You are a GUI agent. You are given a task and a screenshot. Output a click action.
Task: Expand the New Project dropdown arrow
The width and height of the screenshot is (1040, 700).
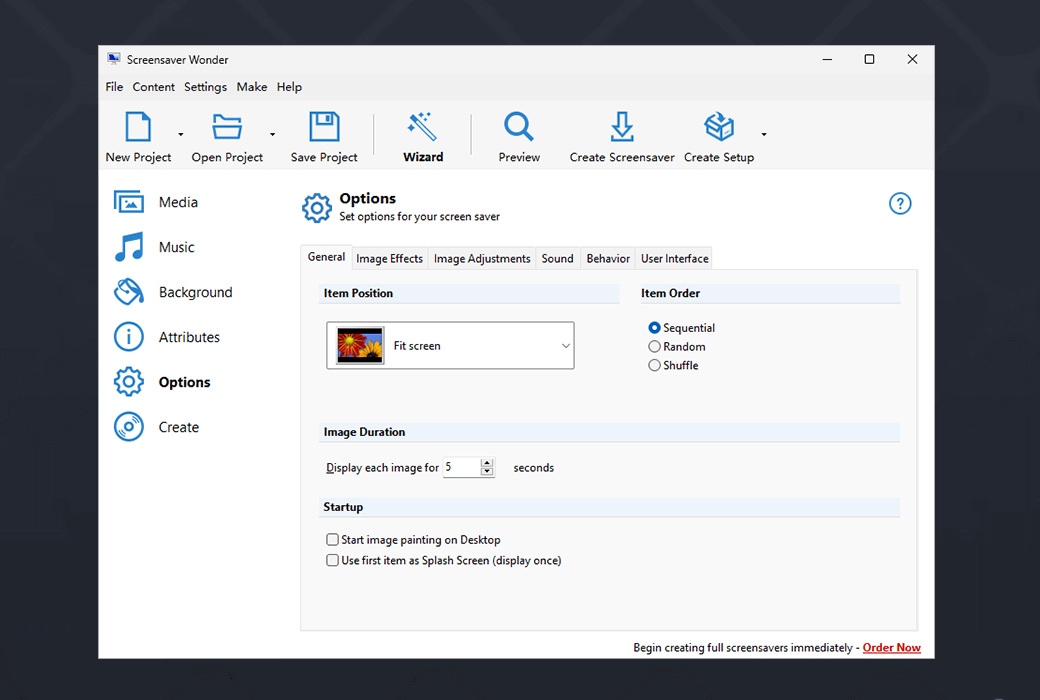pos(180,135)
